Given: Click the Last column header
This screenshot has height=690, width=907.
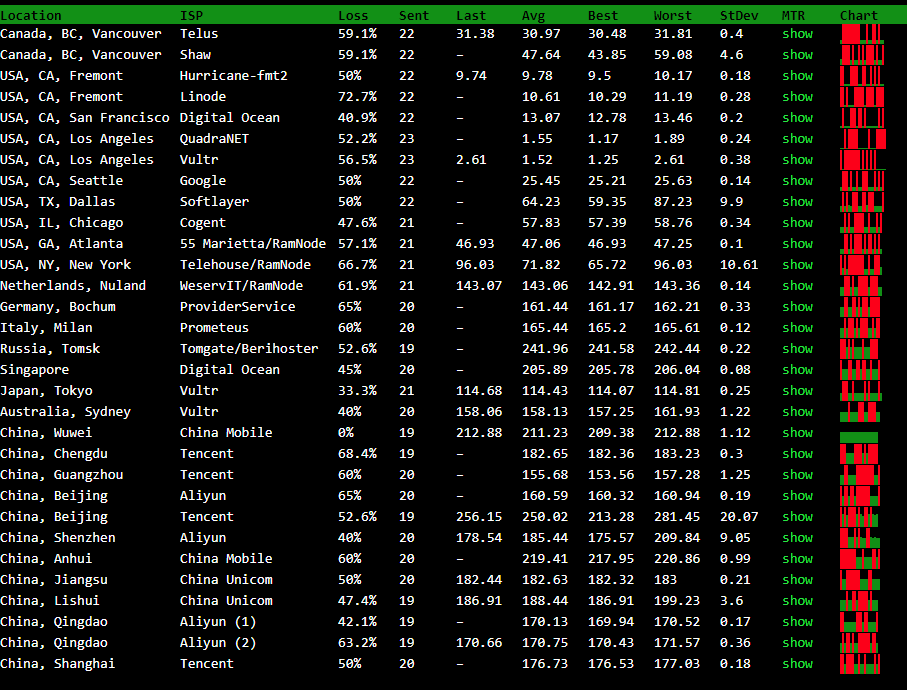Looking at the screenshot, I should [x=471, y=16].
